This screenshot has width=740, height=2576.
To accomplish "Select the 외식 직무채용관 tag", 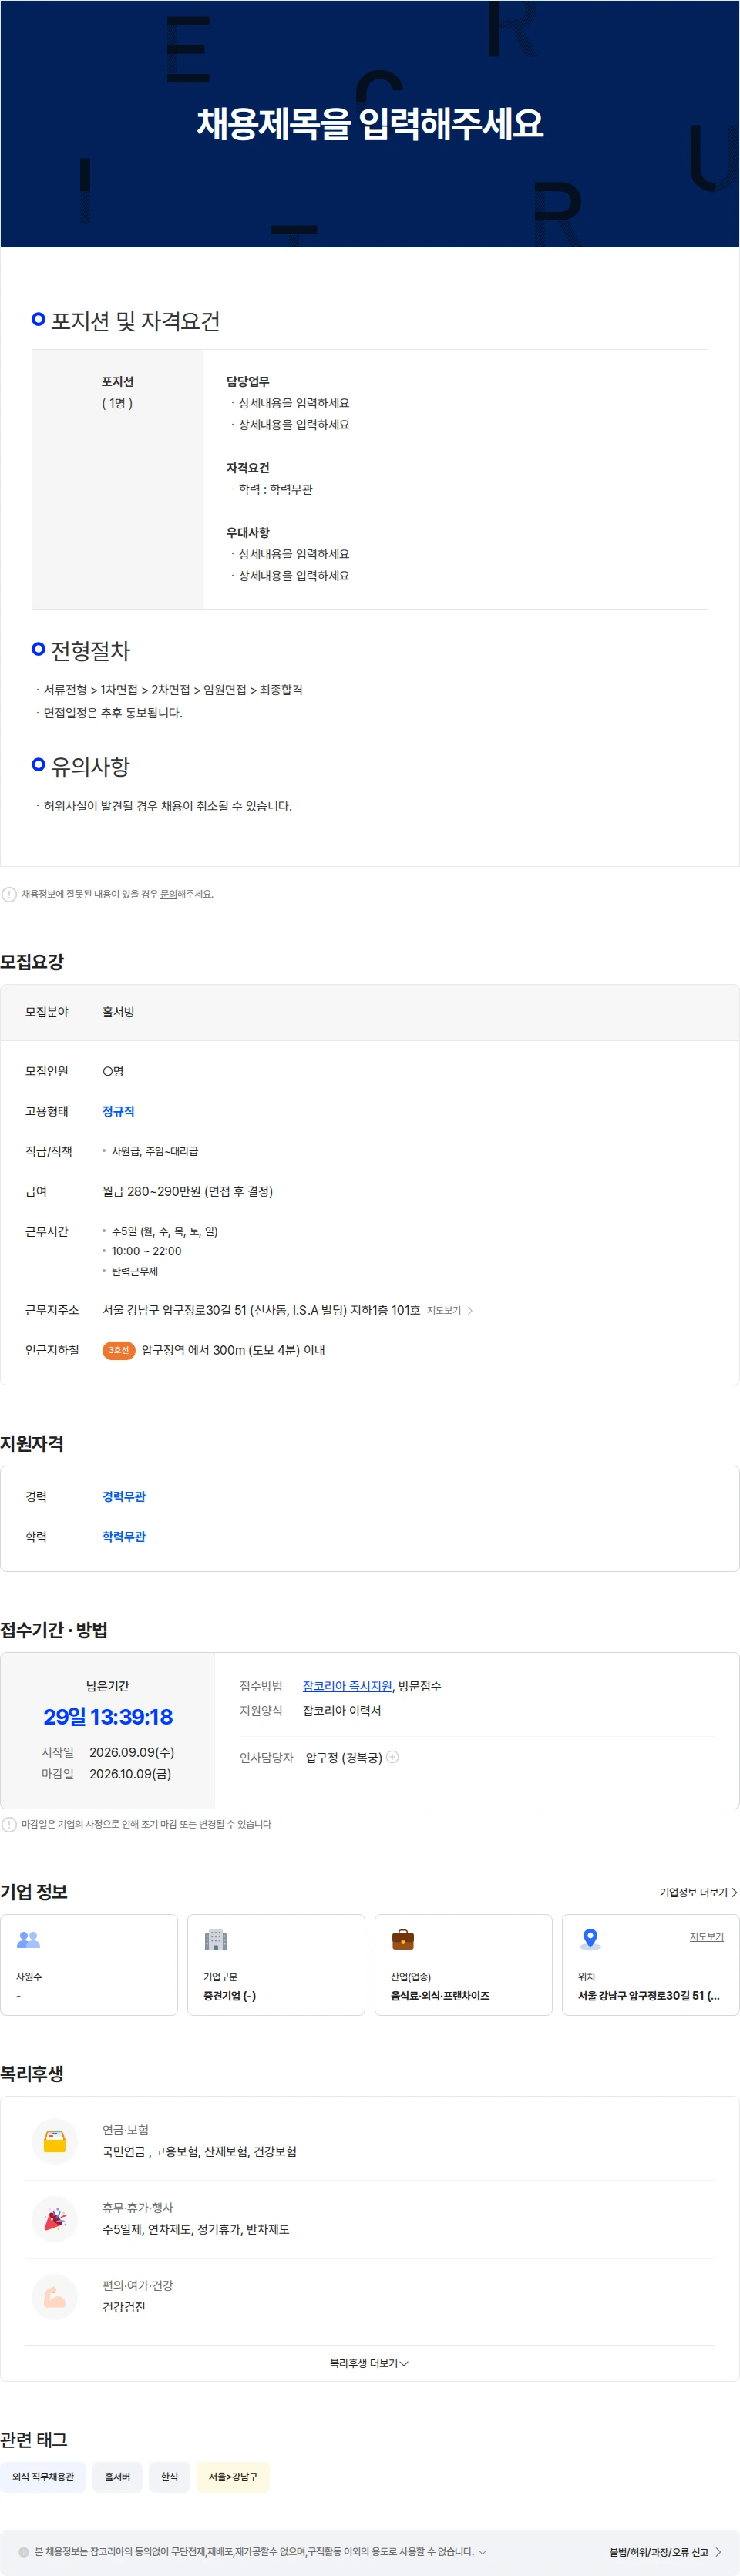I will click(43, 2477).
